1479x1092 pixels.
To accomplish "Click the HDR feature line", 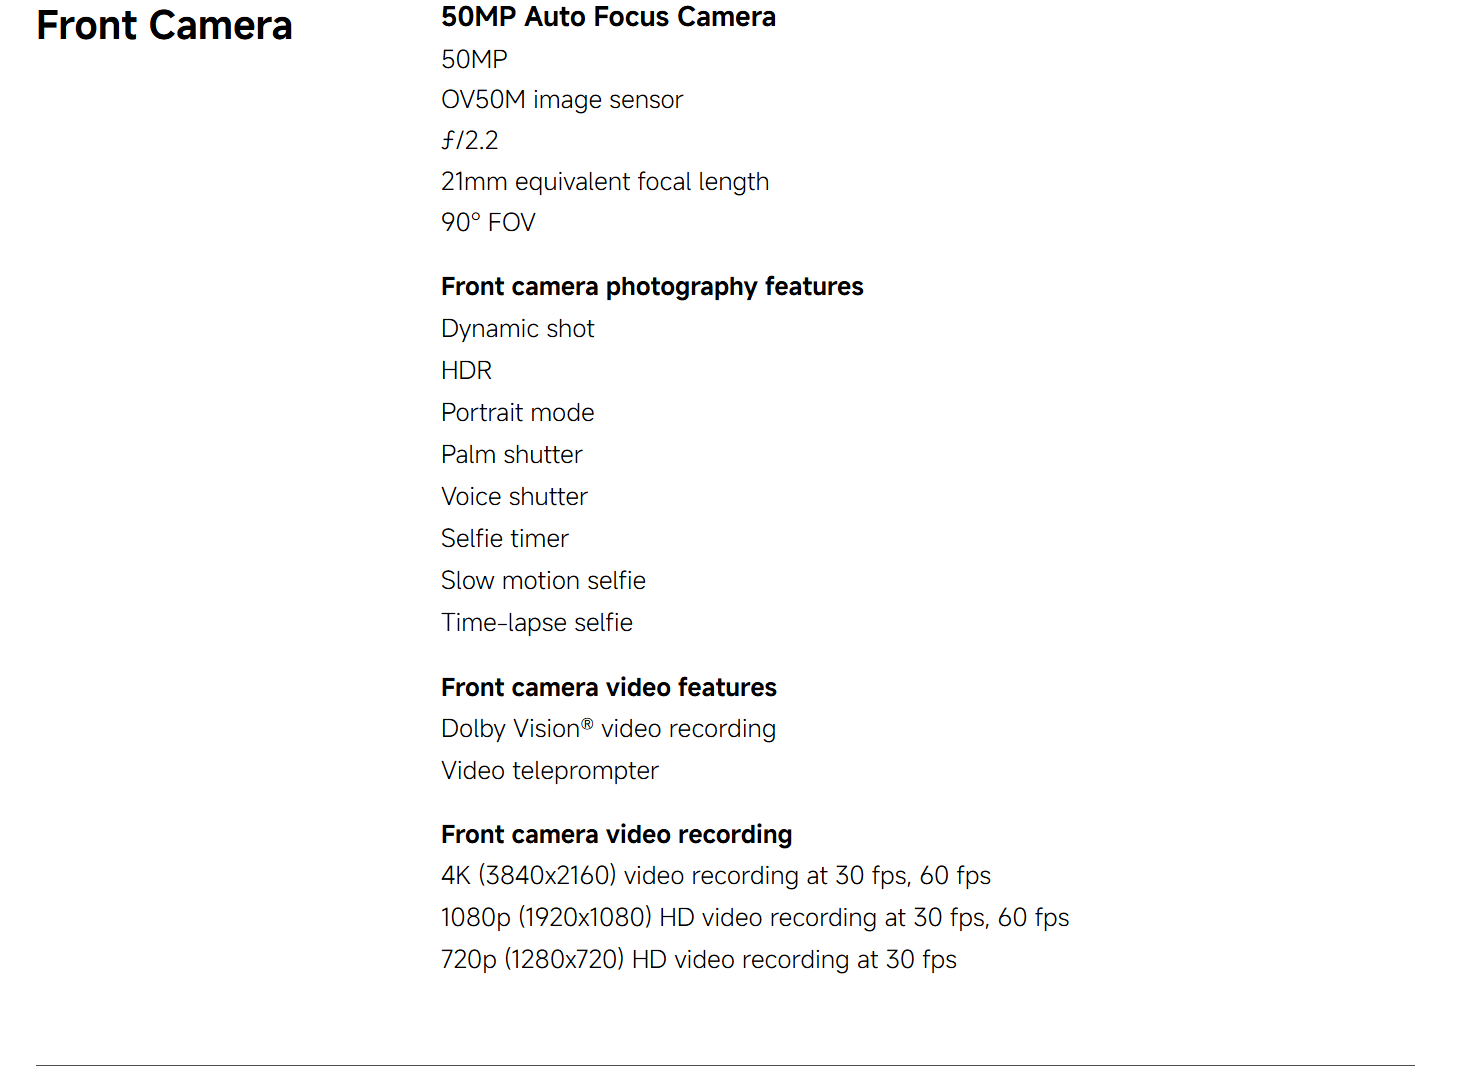I will pos(466,371).
